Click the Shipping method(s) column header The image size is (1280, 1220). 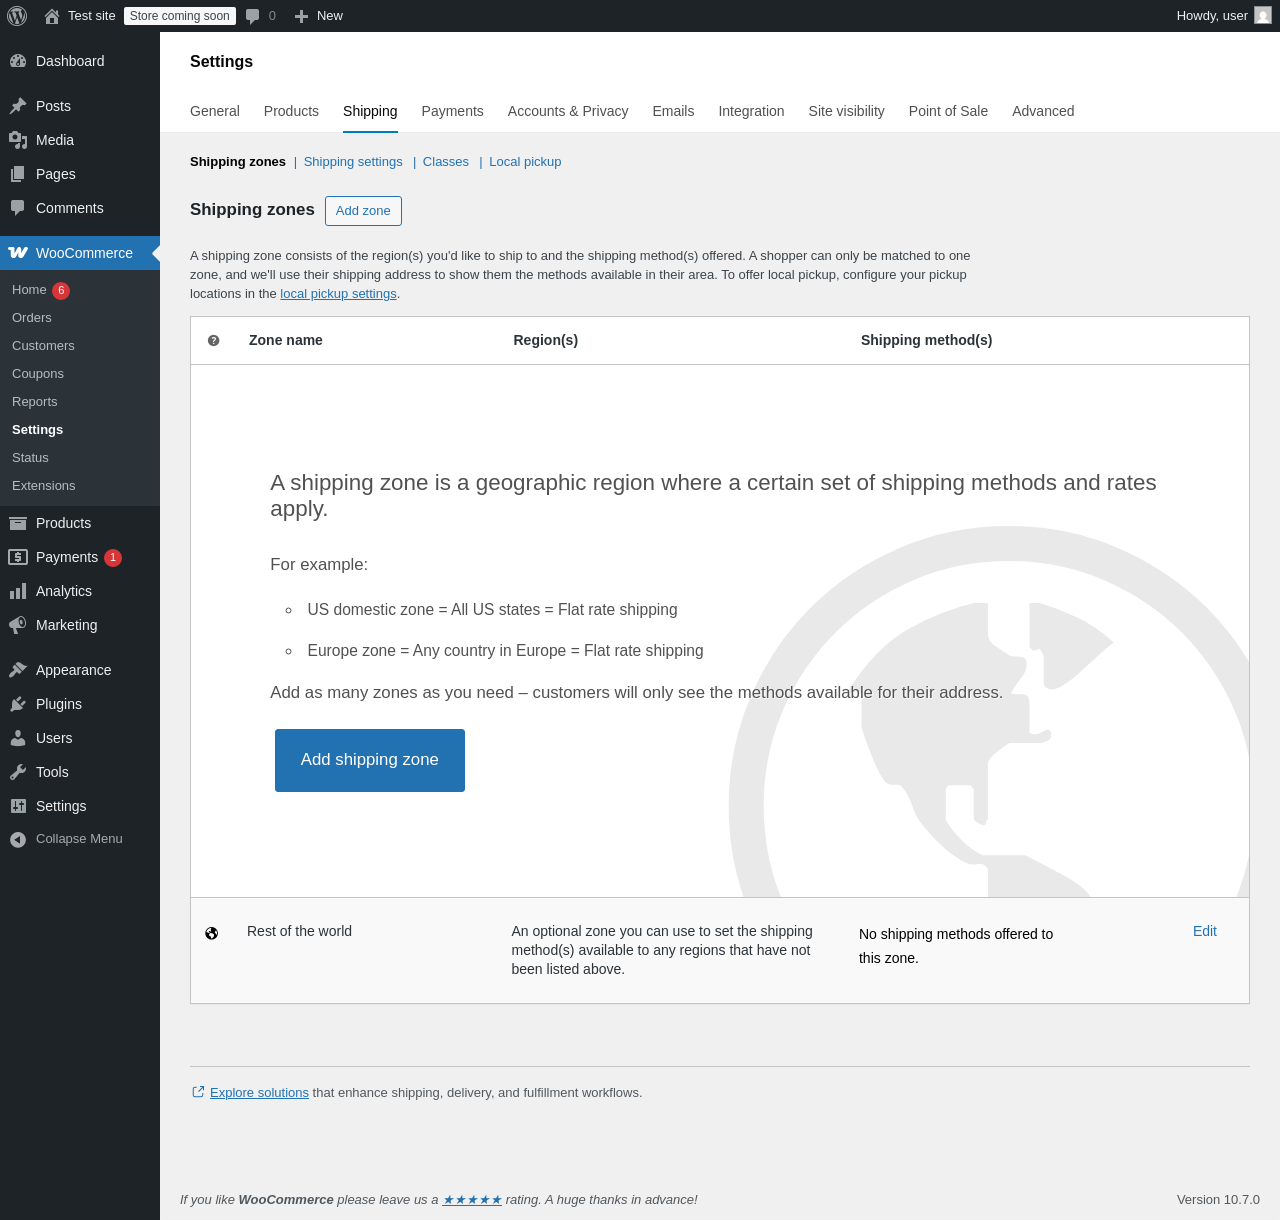tap(927, 340)
